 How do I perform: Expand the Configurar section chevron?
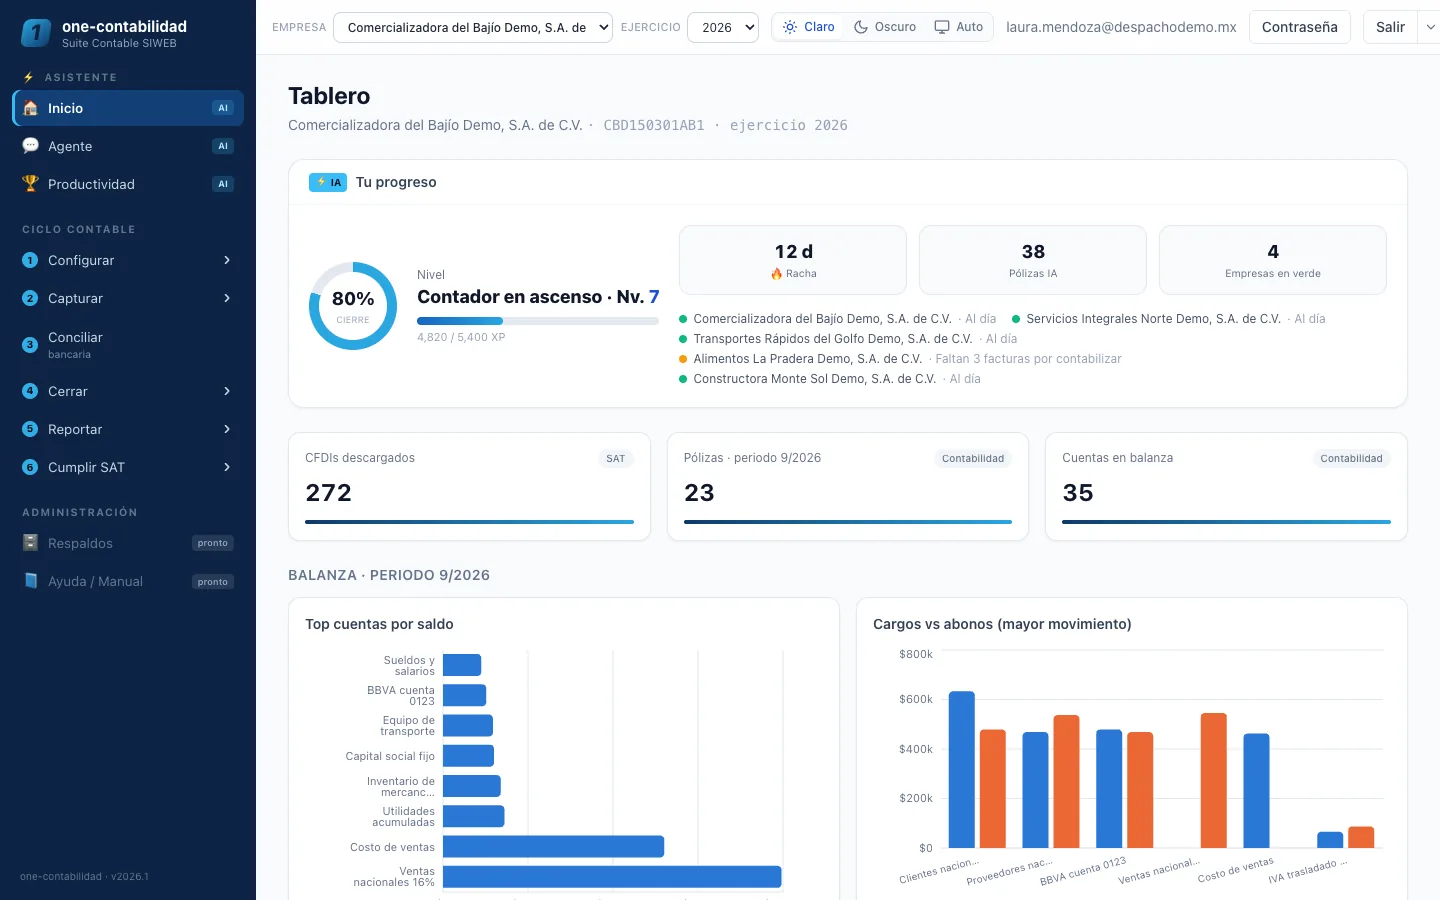pos(227,260)
